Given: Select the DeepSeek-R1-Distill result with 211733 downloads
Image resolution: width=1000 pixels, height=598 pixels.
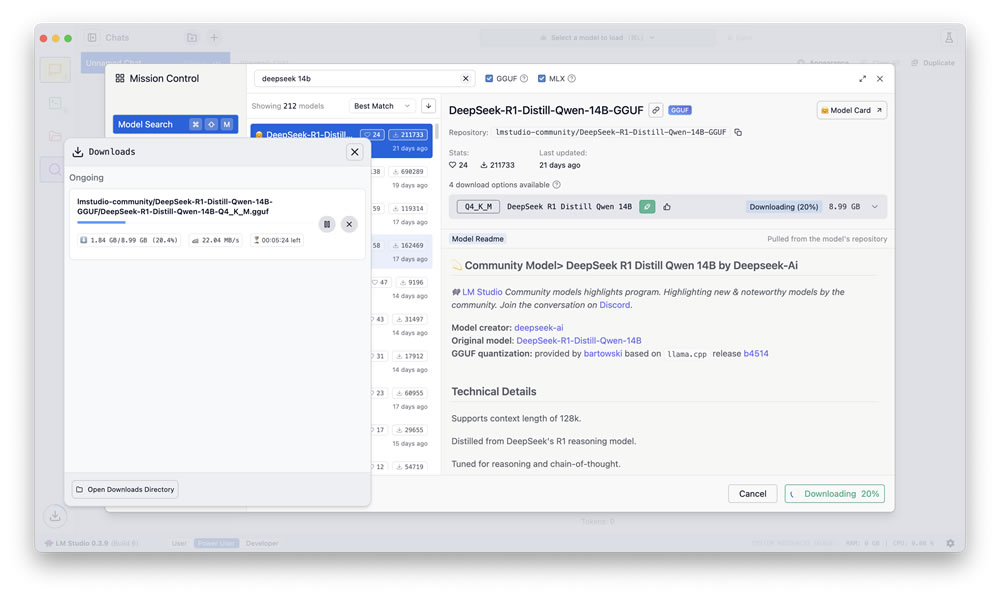Looking at the screenshot, I should [341, 140].
